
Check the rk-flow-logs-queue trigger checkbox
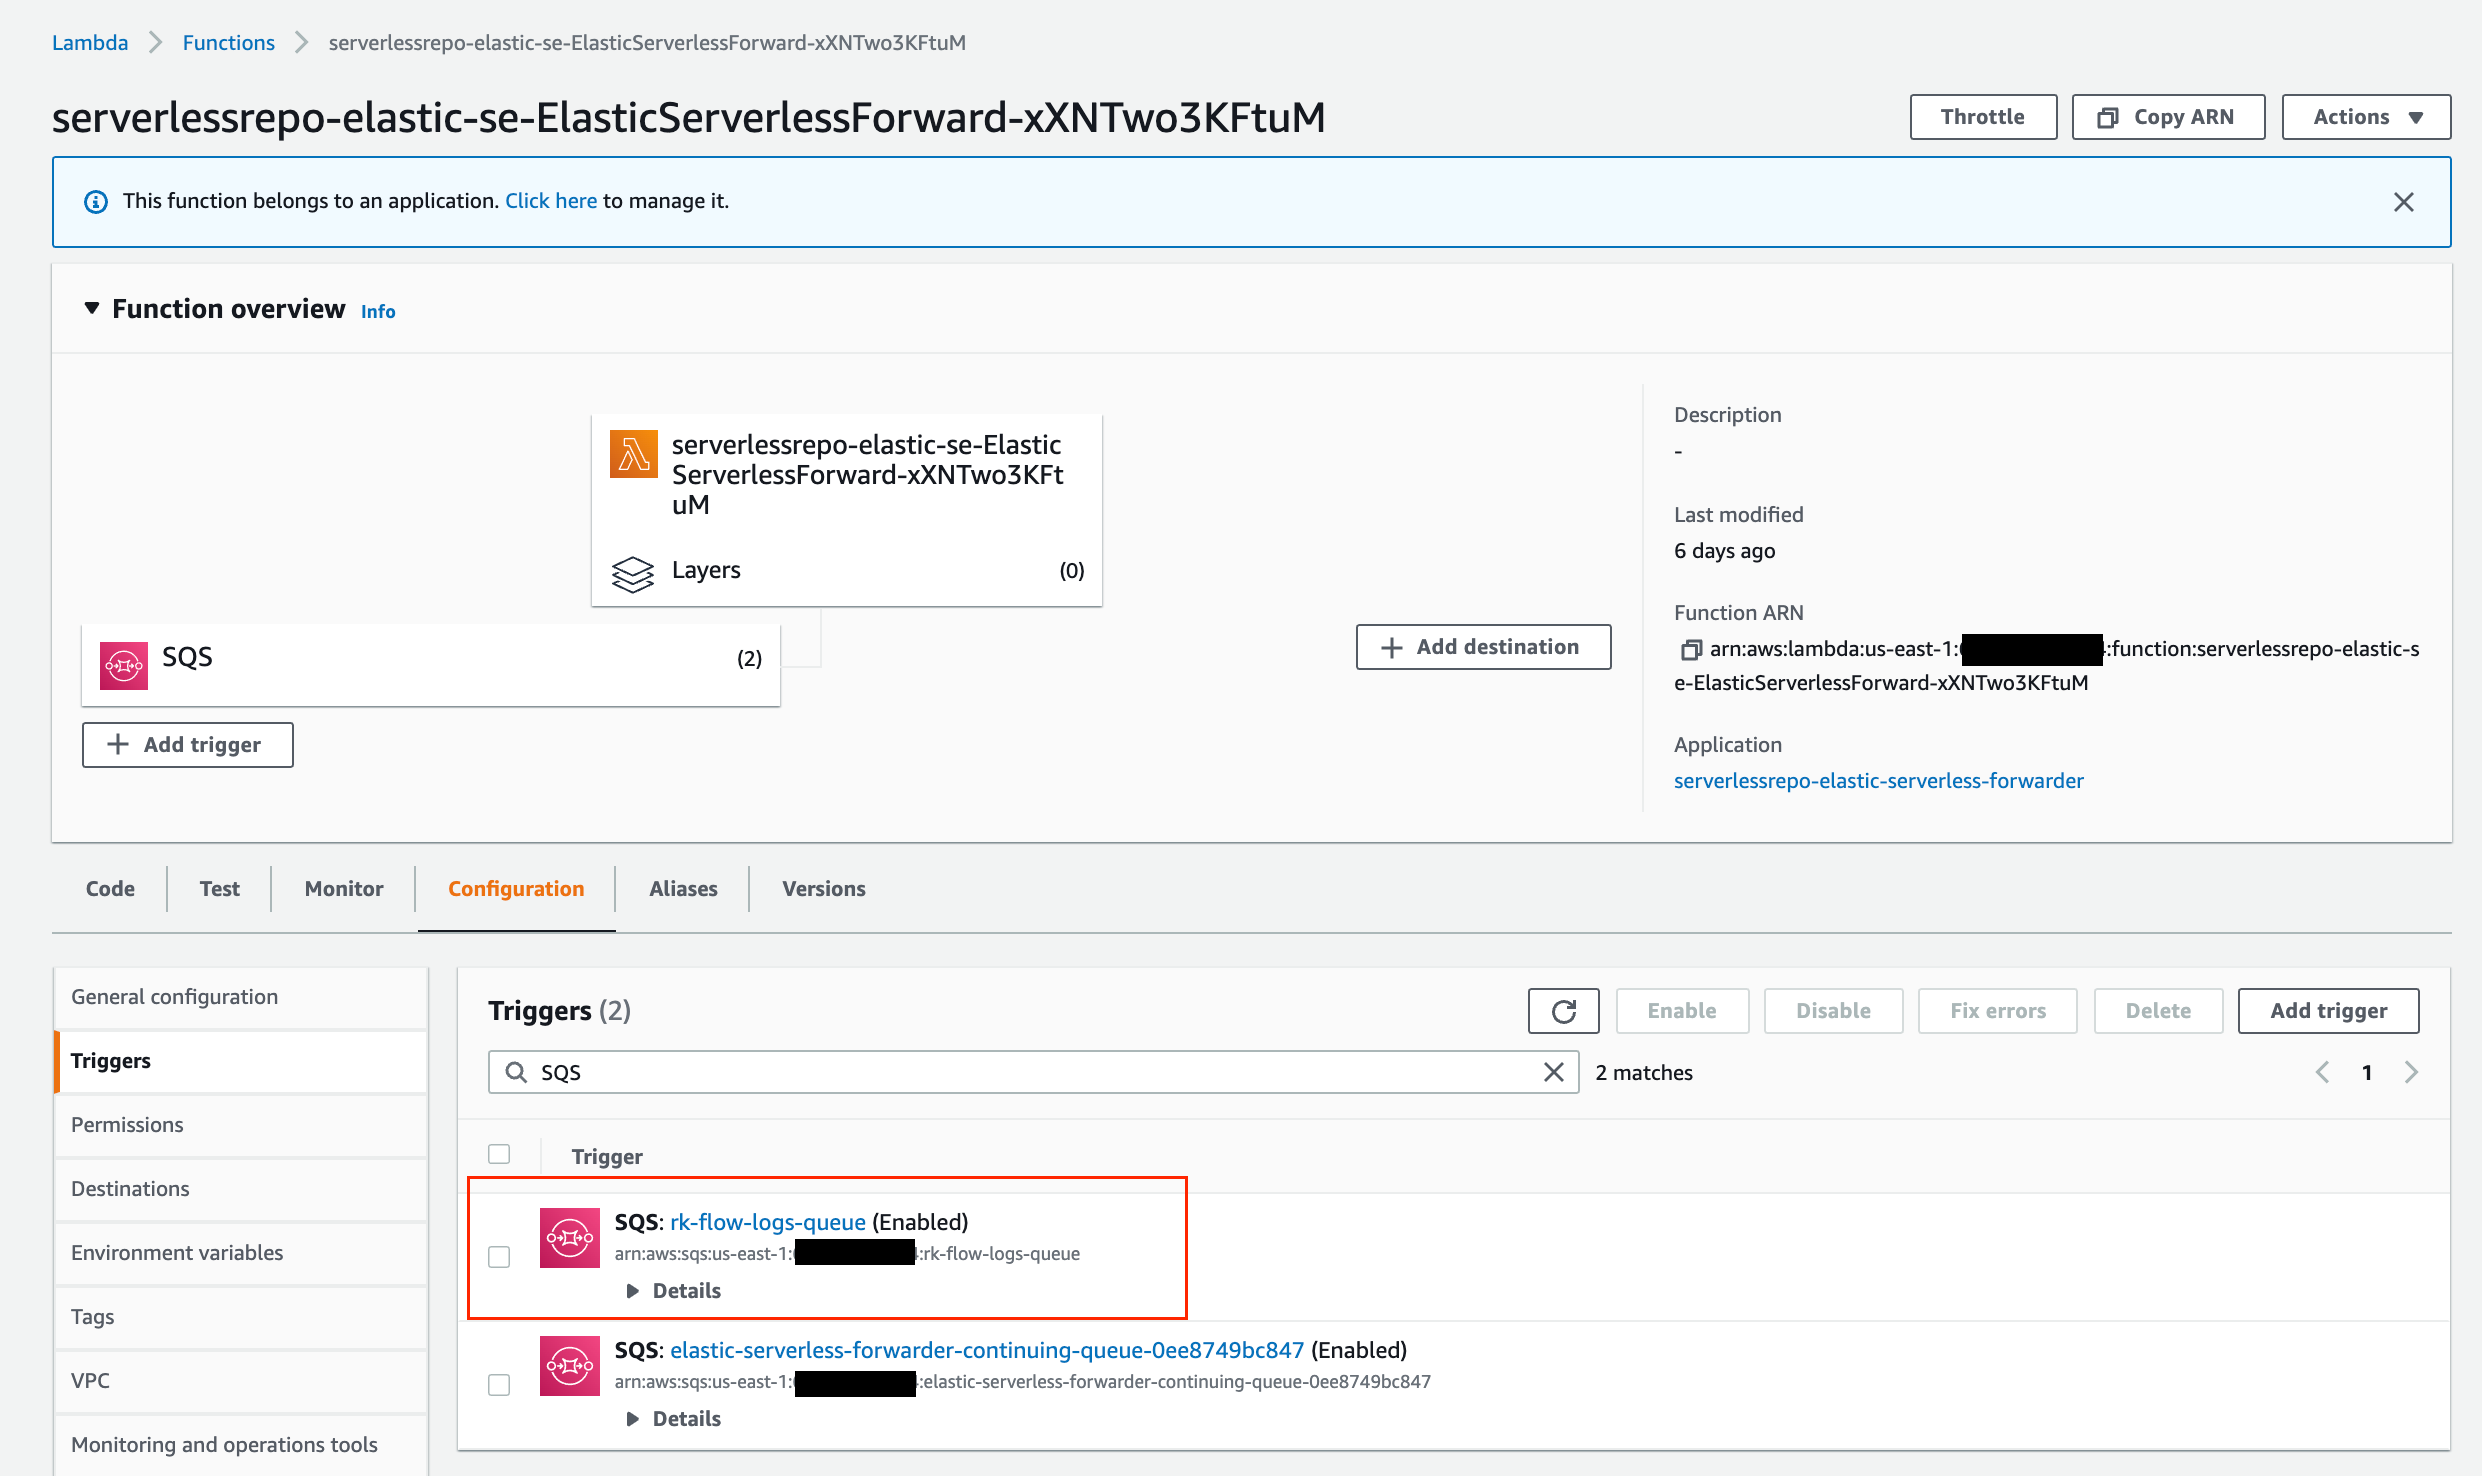(x=499, y=1256)
